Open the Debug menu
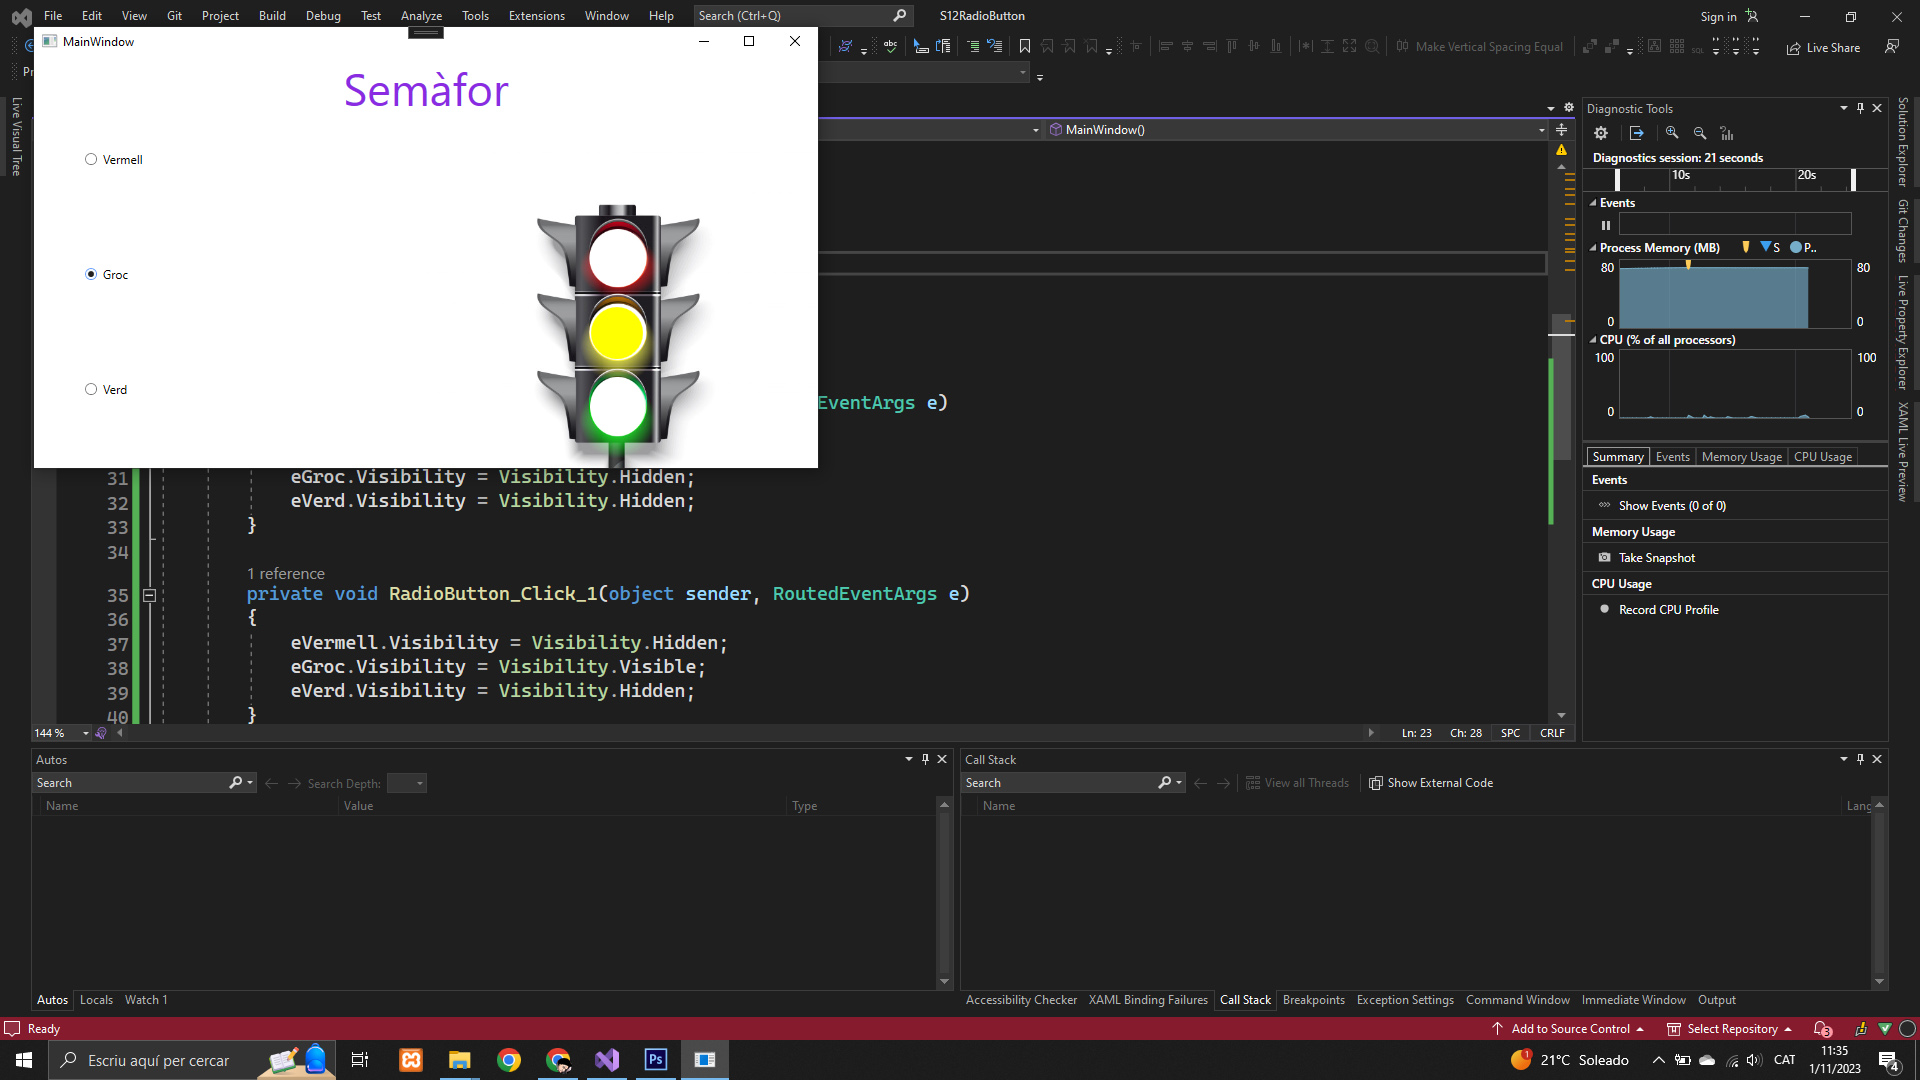The height and width of the screenshot is (1080, 1920). (323, 15)
